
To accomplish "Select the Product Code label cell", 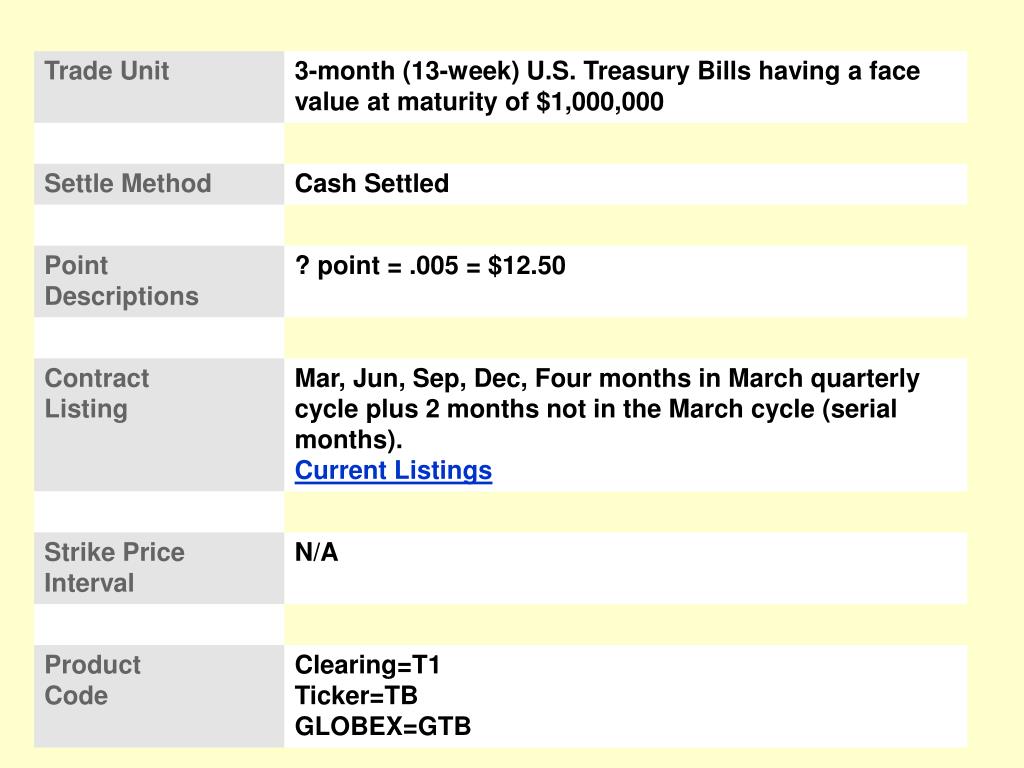I will 159,696.
